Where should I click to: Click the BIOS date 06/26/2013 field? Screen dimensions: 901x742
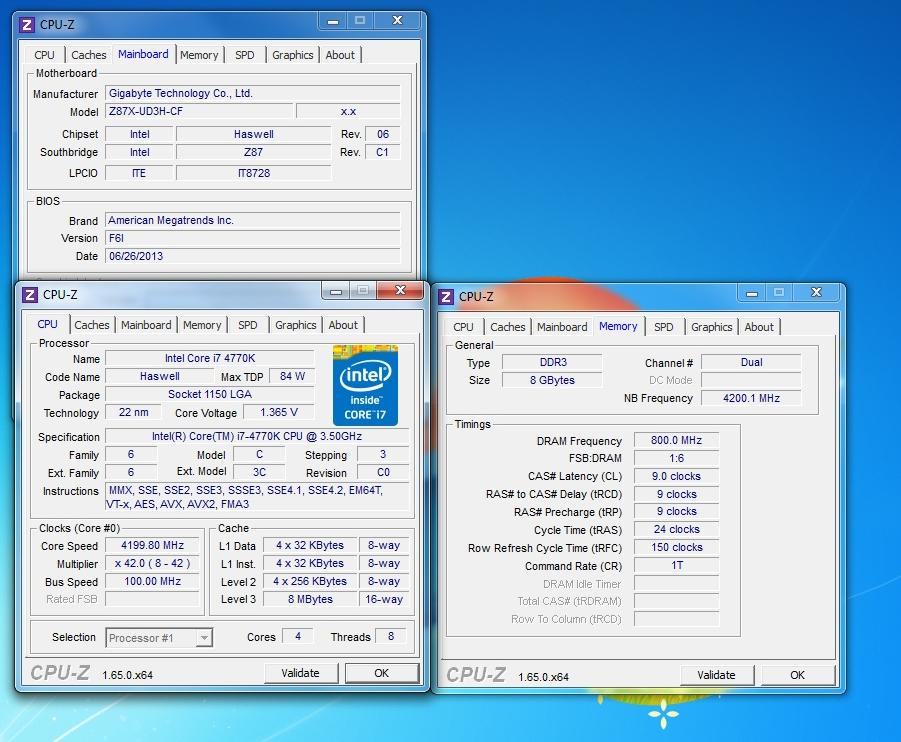point(253,256)
